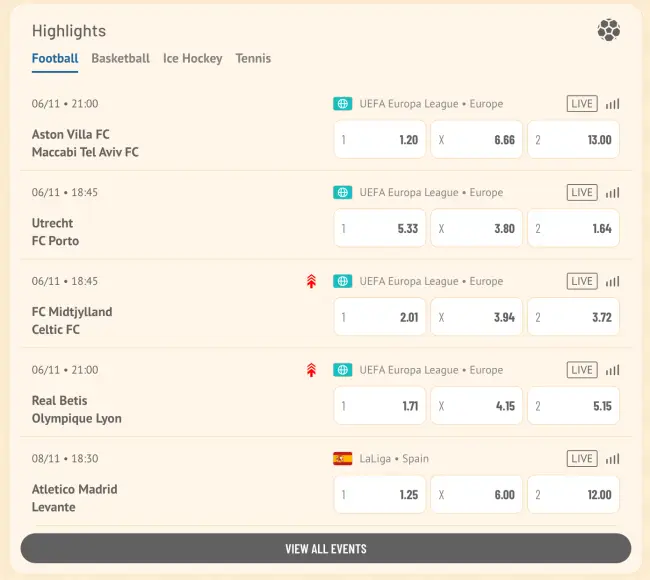
Task: Pick home win odds 1.20 for Aston Villa
Action: (380, 140)
